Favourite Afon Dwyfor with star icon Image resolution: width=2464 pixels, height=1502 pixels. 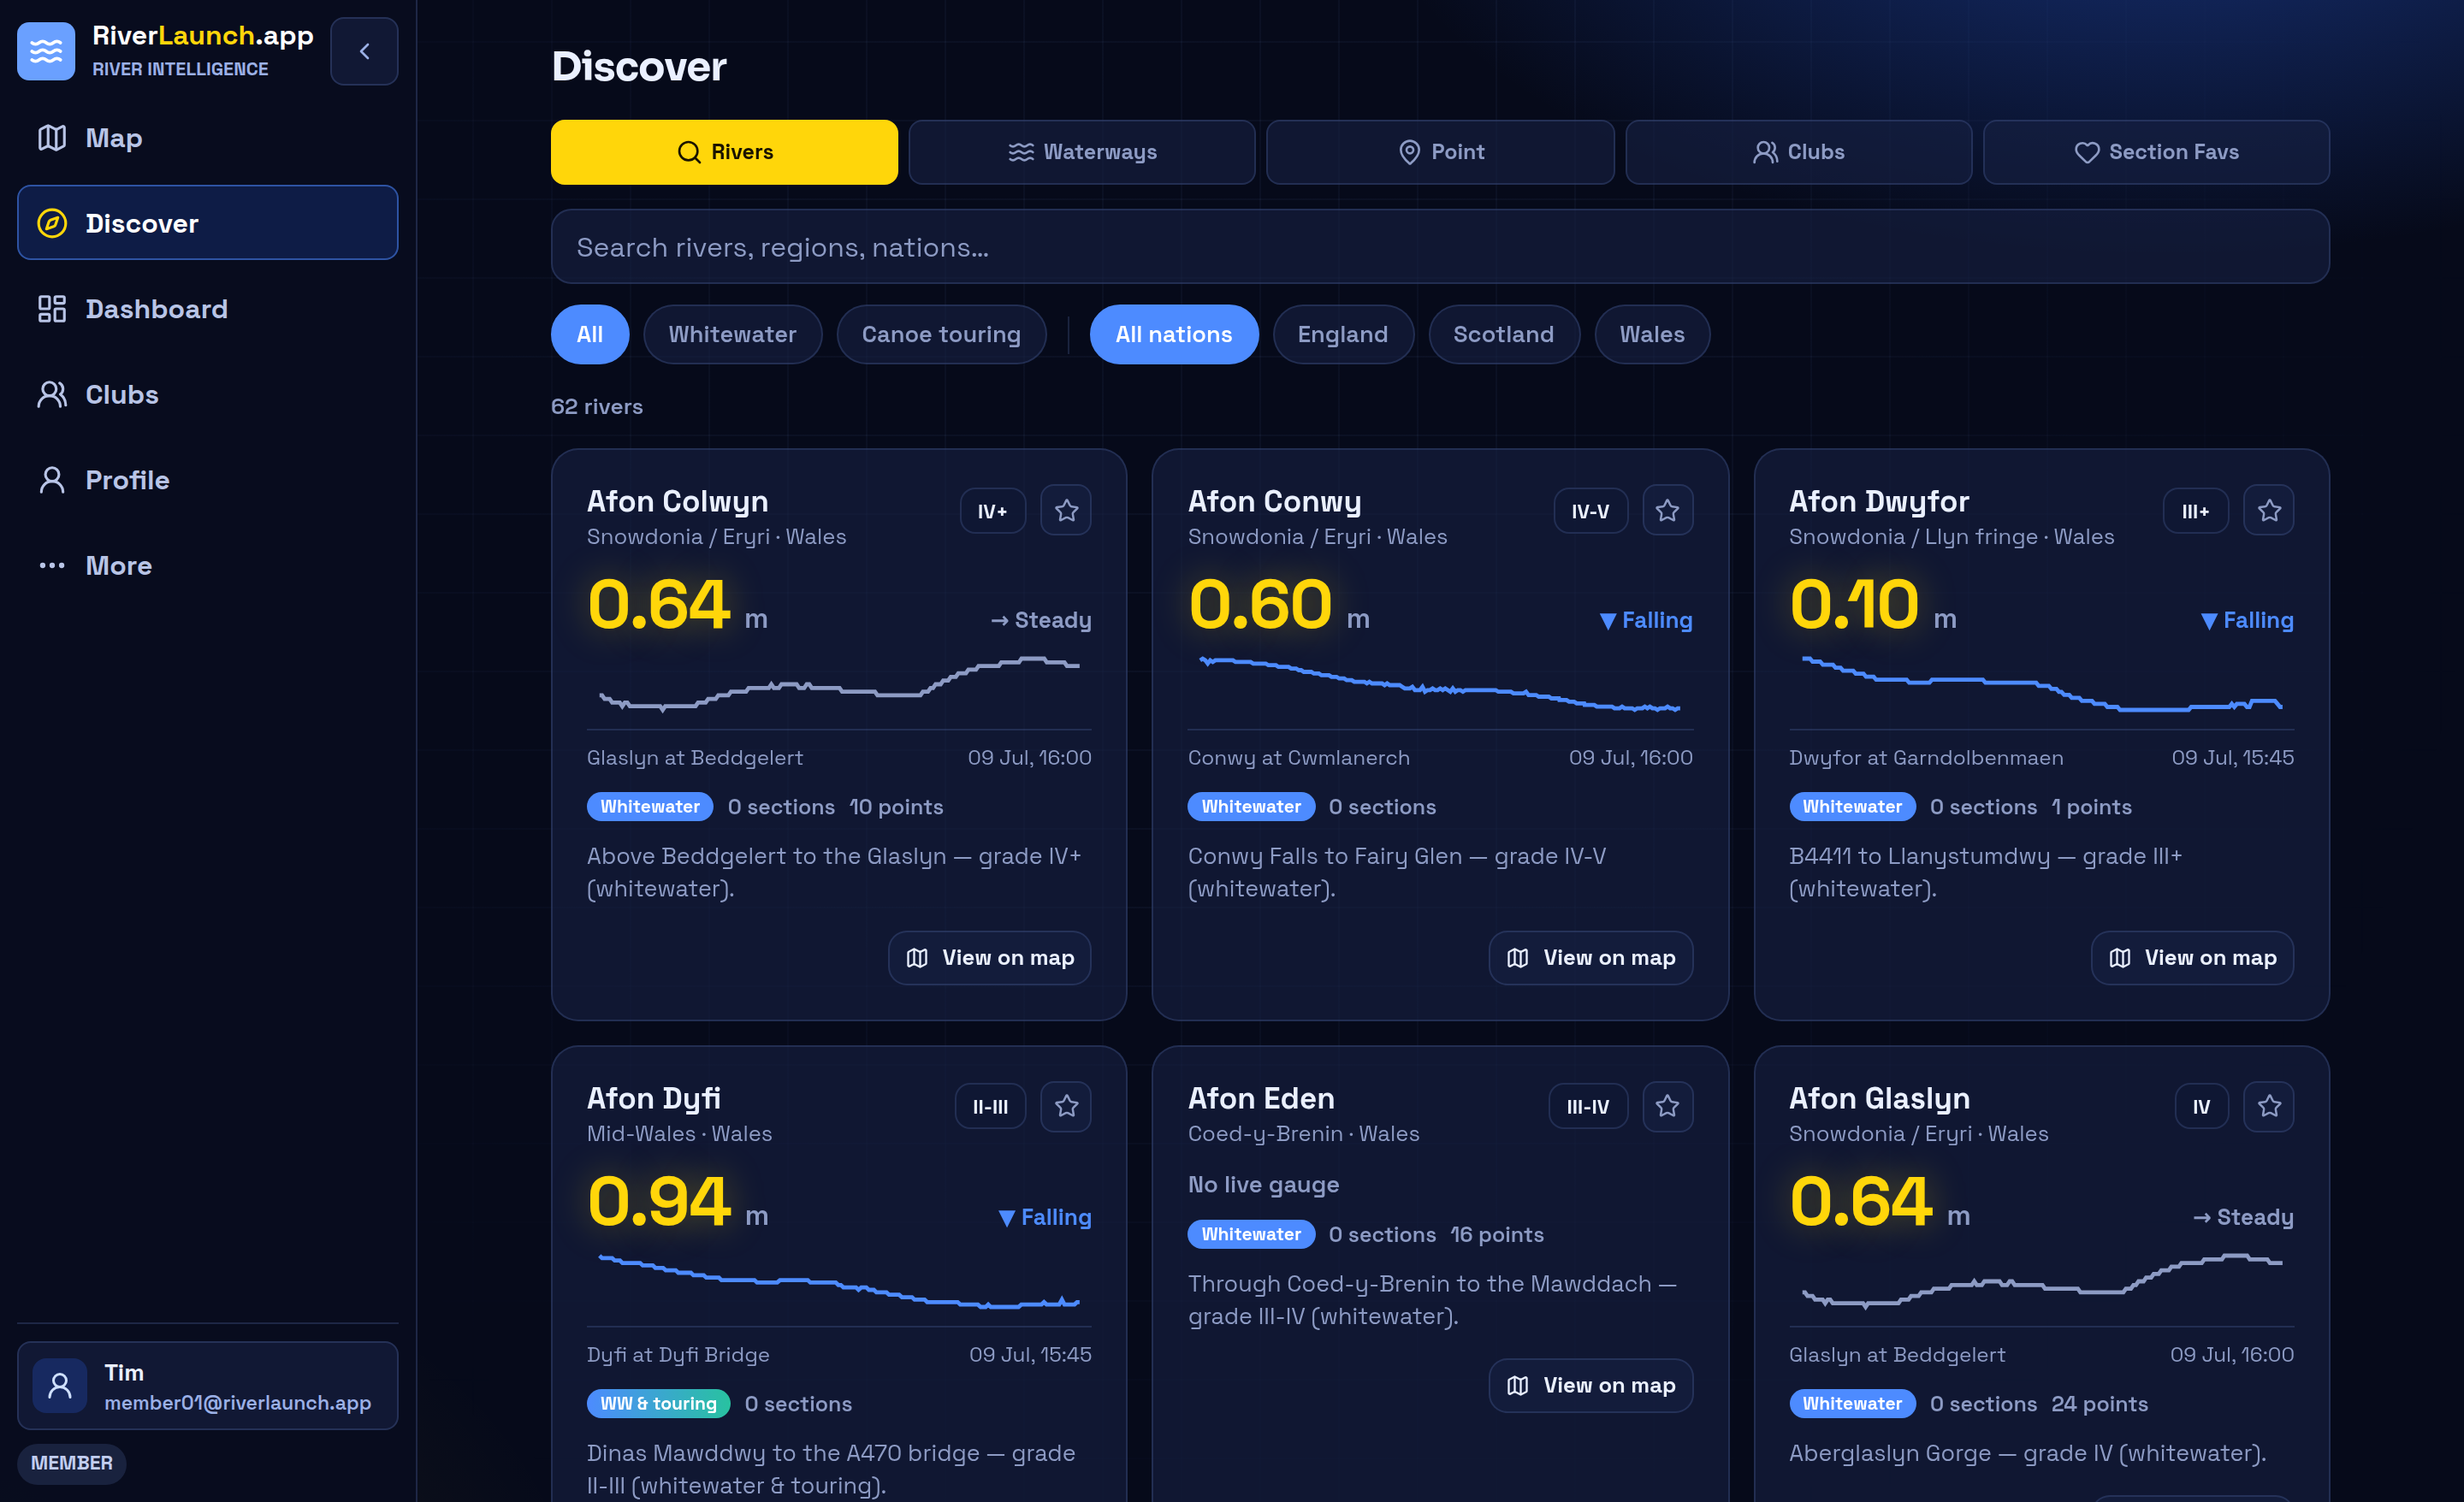(2269, 511)
